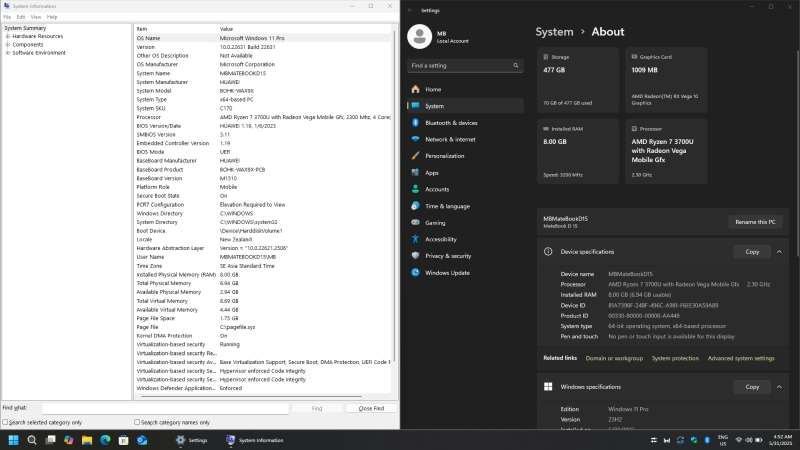This screenshot has height=450, width=800.
Task: Click System breadcrumb in Settings header
Action: coord(554,32)
